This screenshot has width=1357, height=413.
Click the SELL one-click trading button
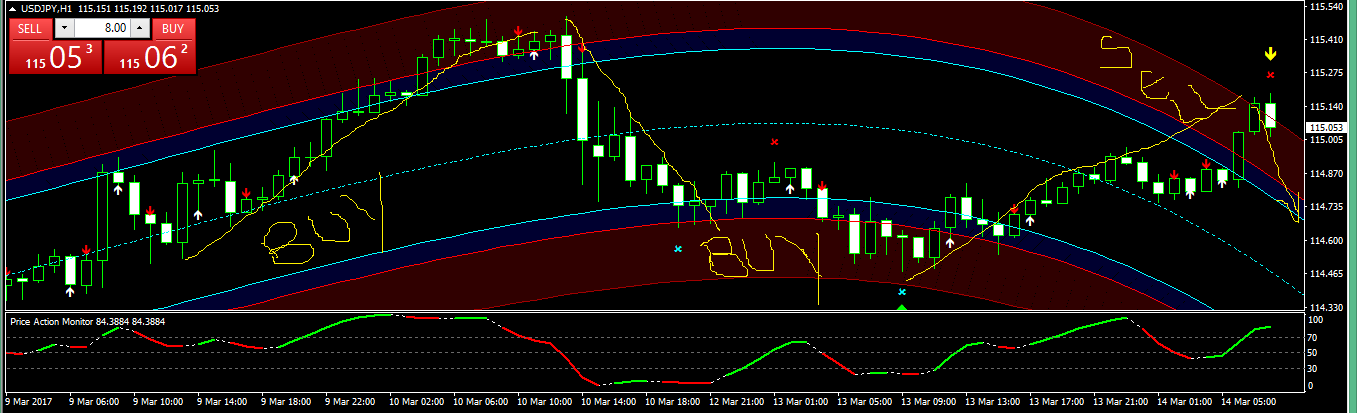click(x=30, y=28)
